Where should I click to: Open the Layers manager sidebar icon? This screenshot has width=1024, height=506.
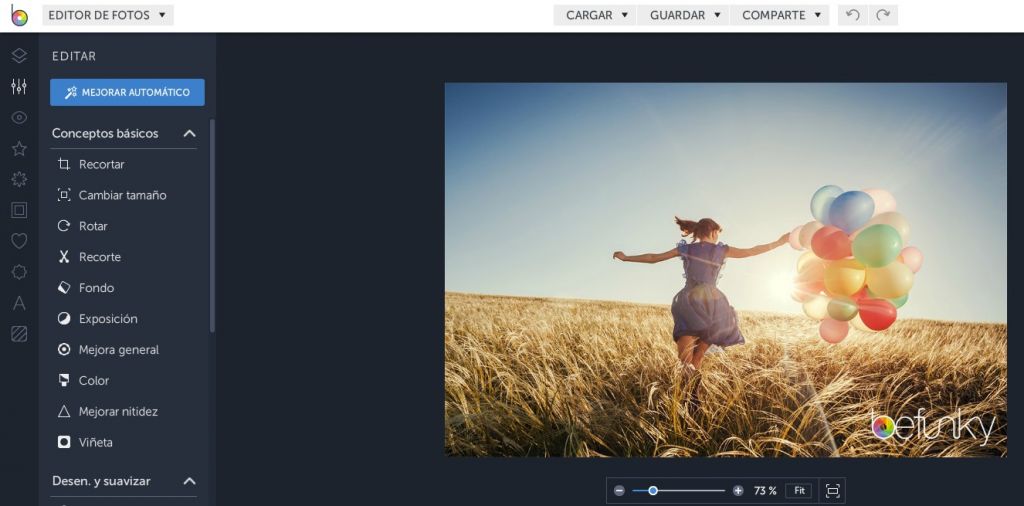(19, 56)
